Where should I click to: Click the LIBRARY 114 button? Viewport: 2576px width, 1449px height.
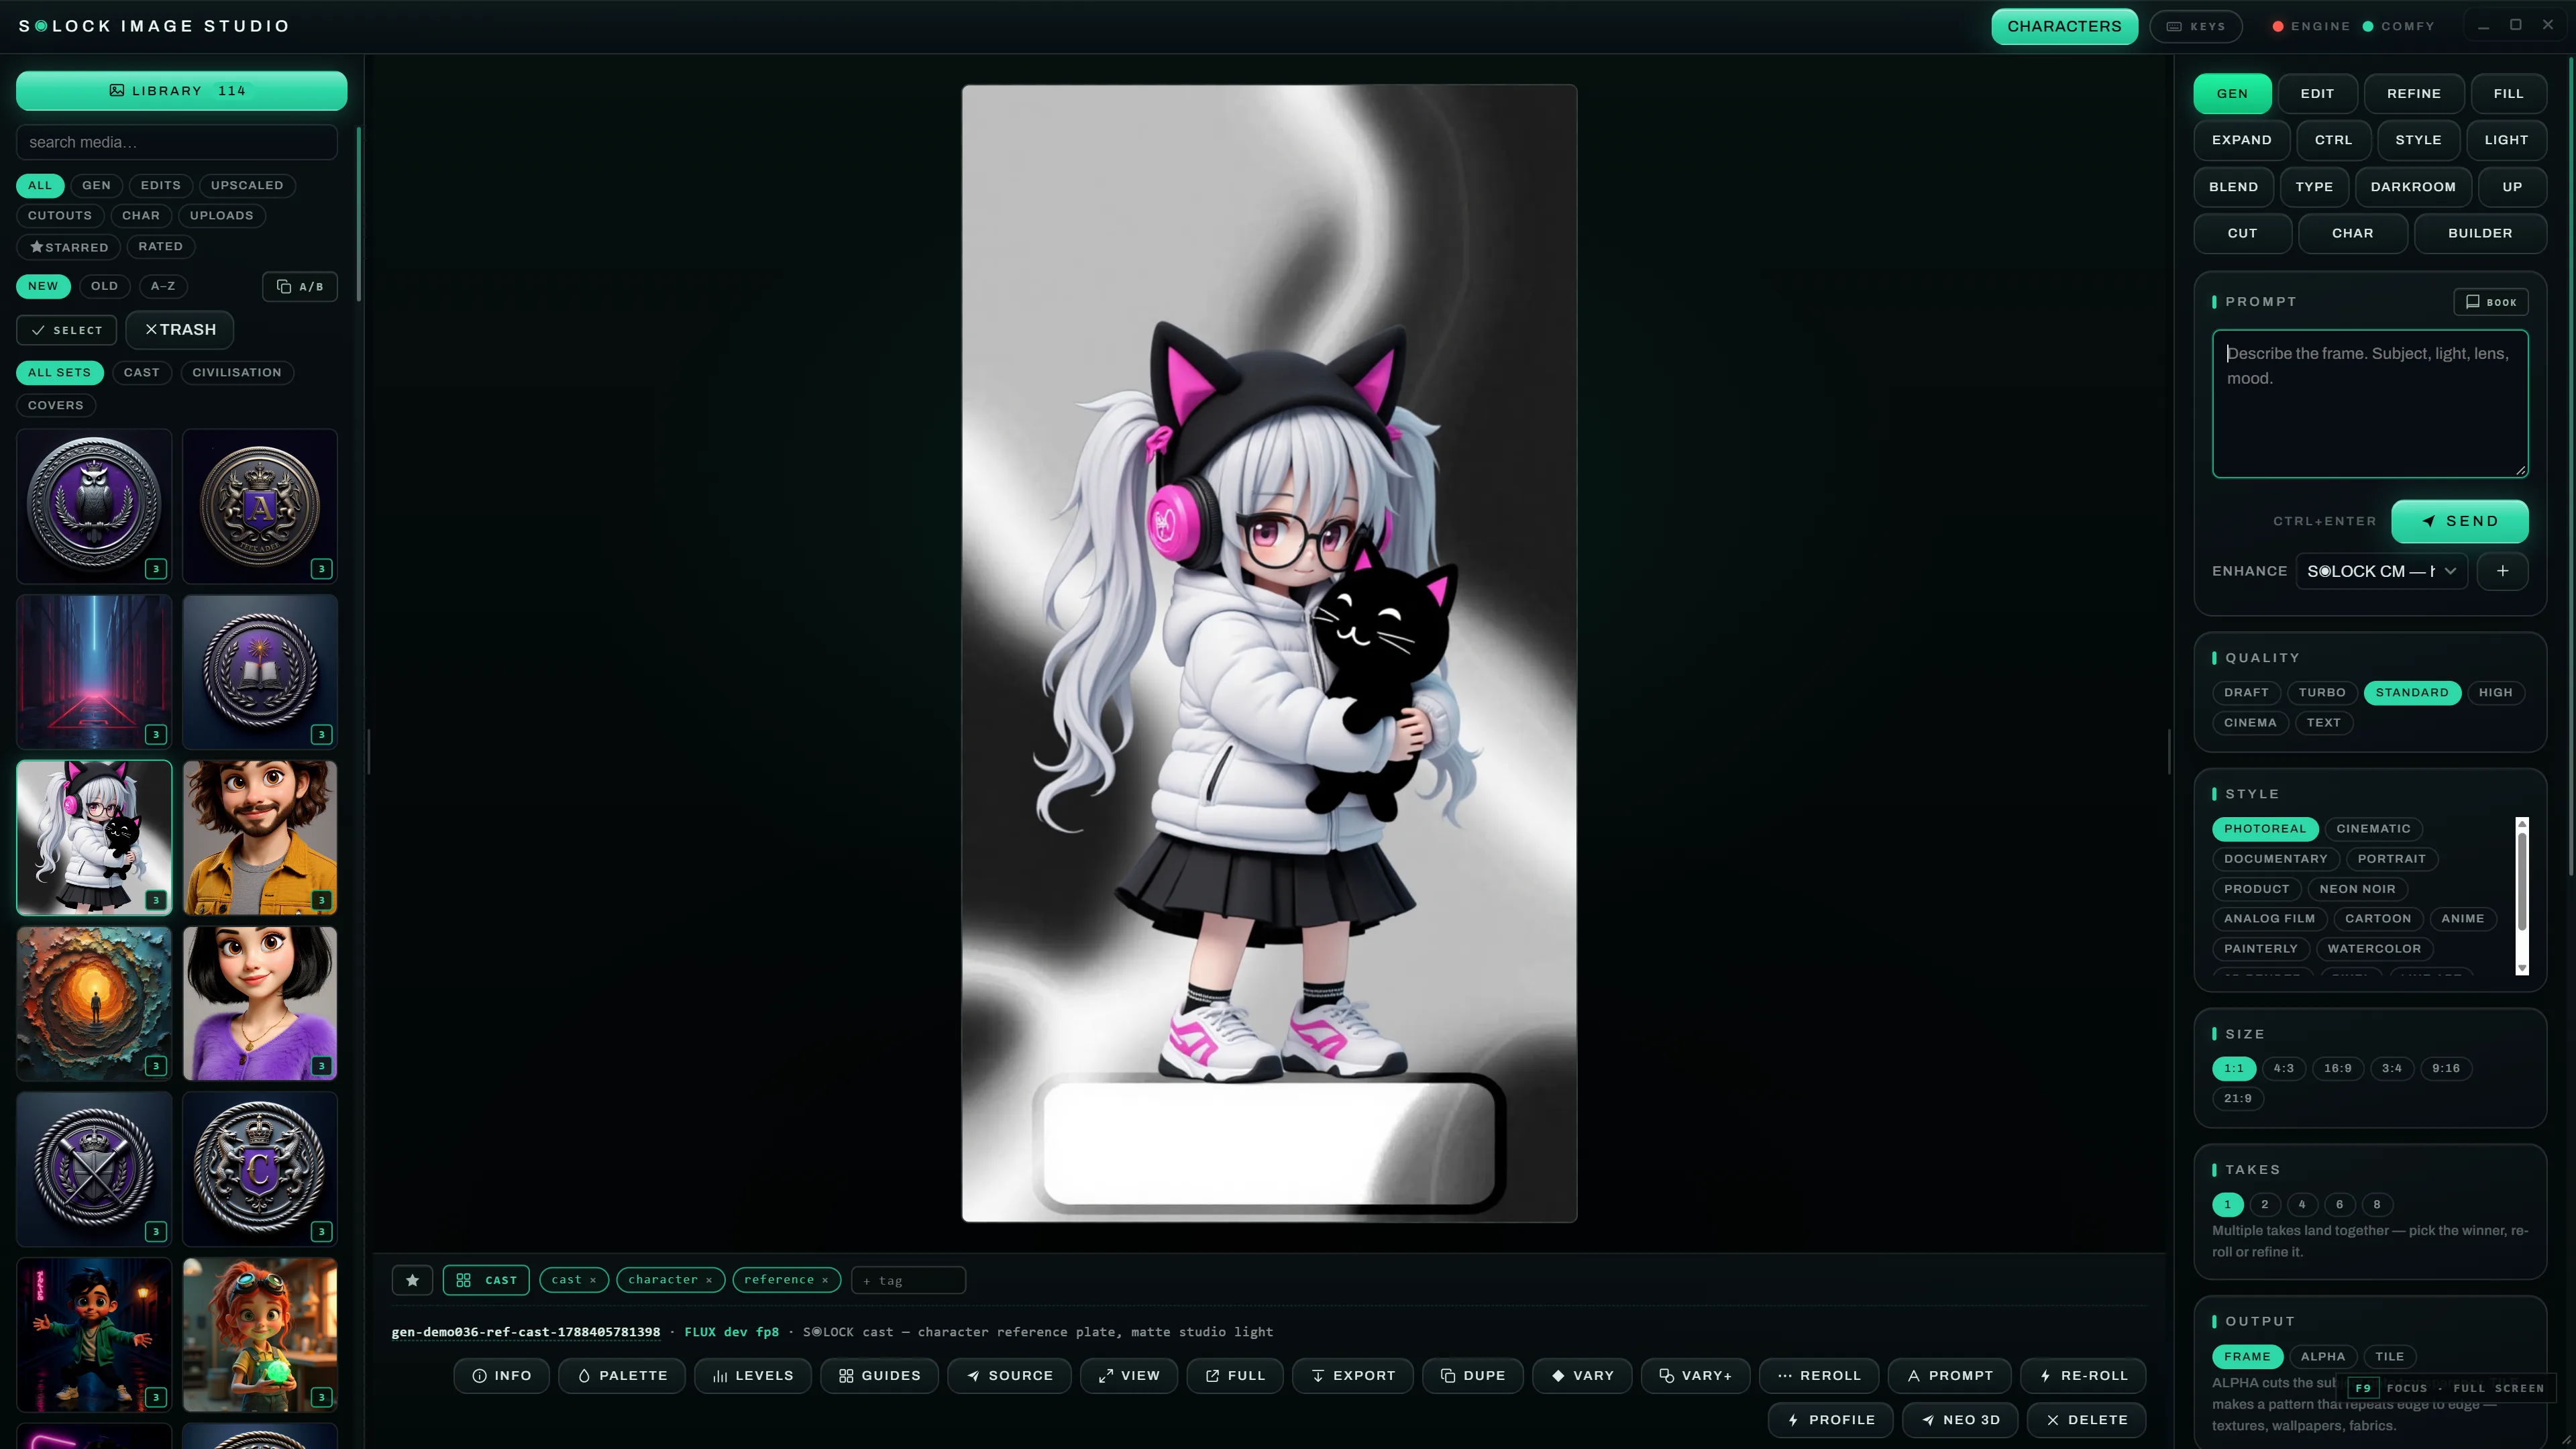(x=181, y=91)
